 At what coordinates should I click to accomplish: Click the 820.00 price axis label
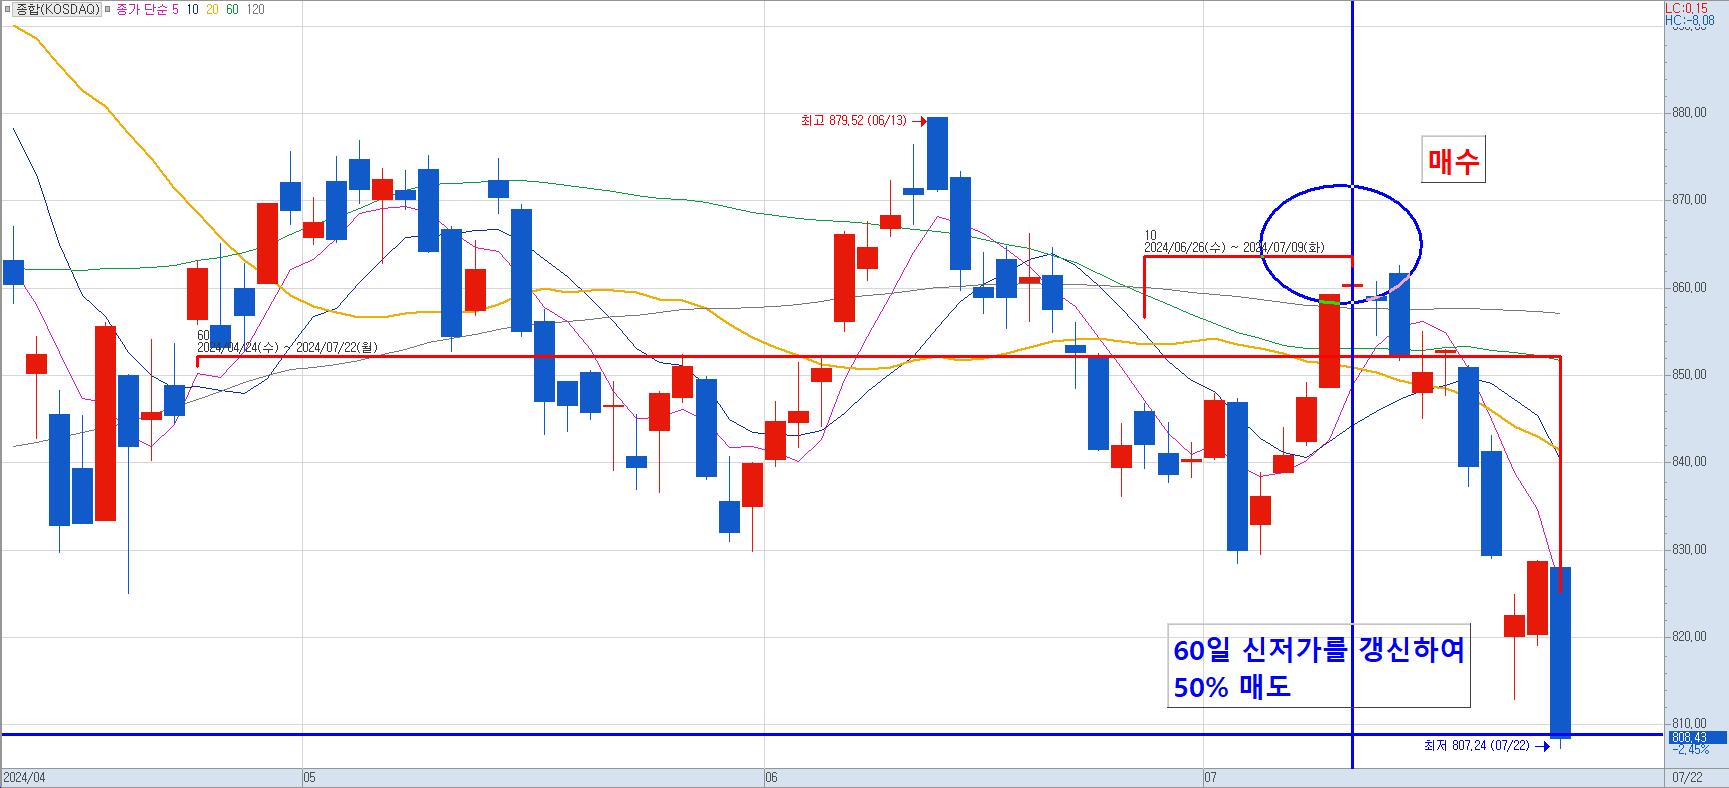pyautogui.click(x=1689, y=637)
